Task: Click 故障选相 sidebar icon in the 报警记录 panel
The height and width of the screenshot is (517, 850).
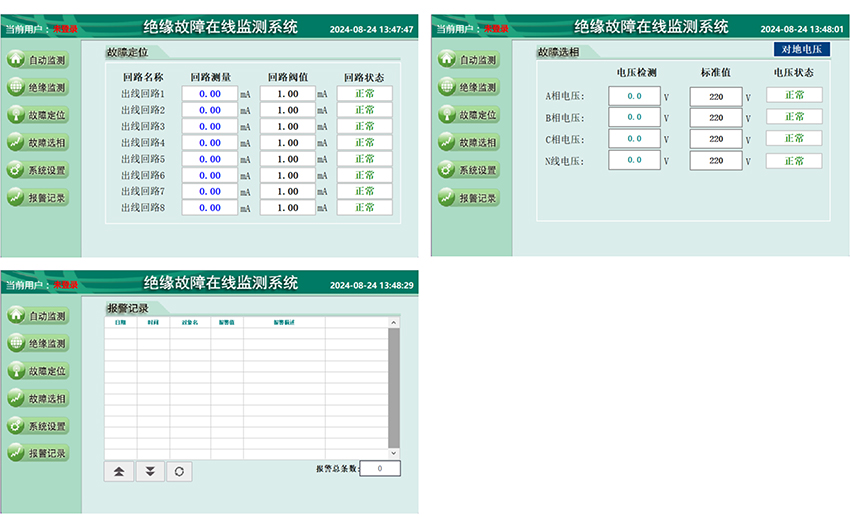Action: point(16,398)
